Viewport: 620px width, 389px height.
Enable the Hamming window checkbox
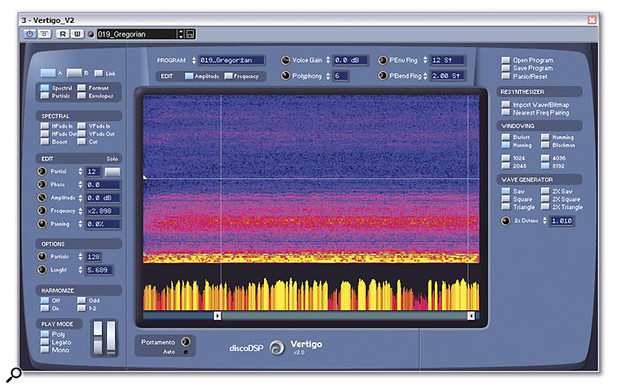pyautogui.click(x=545, y=137)
